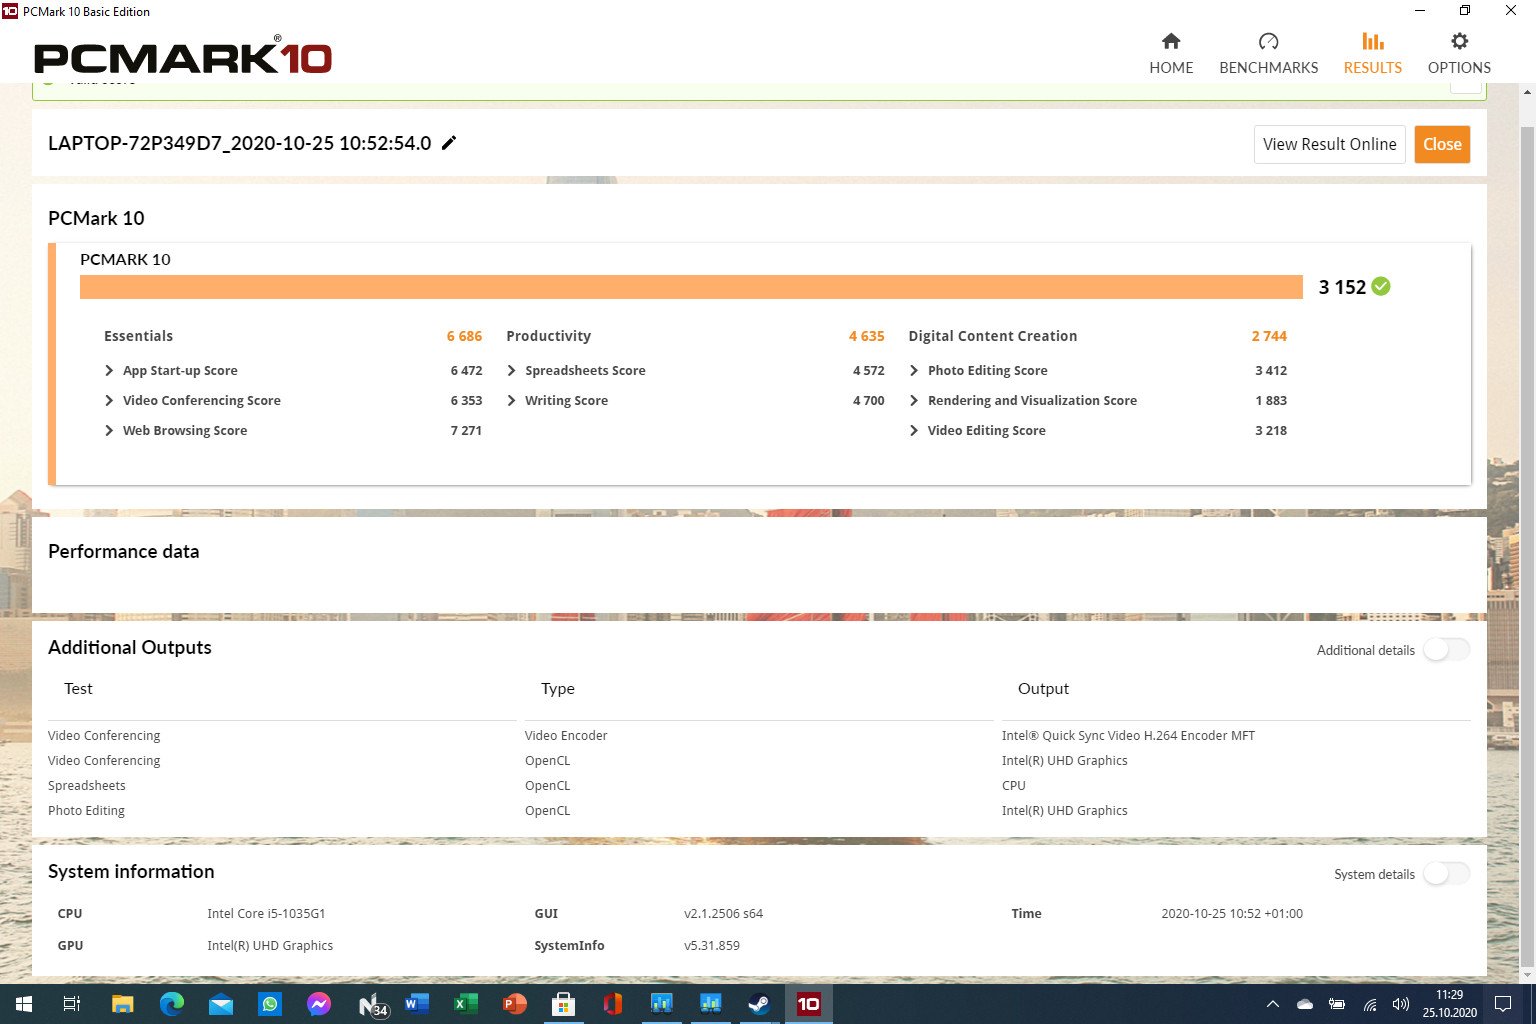The height and width of the screenshot is (1024, 1536).
Task: Open the HOME tab
Action: coord(1171,54)
